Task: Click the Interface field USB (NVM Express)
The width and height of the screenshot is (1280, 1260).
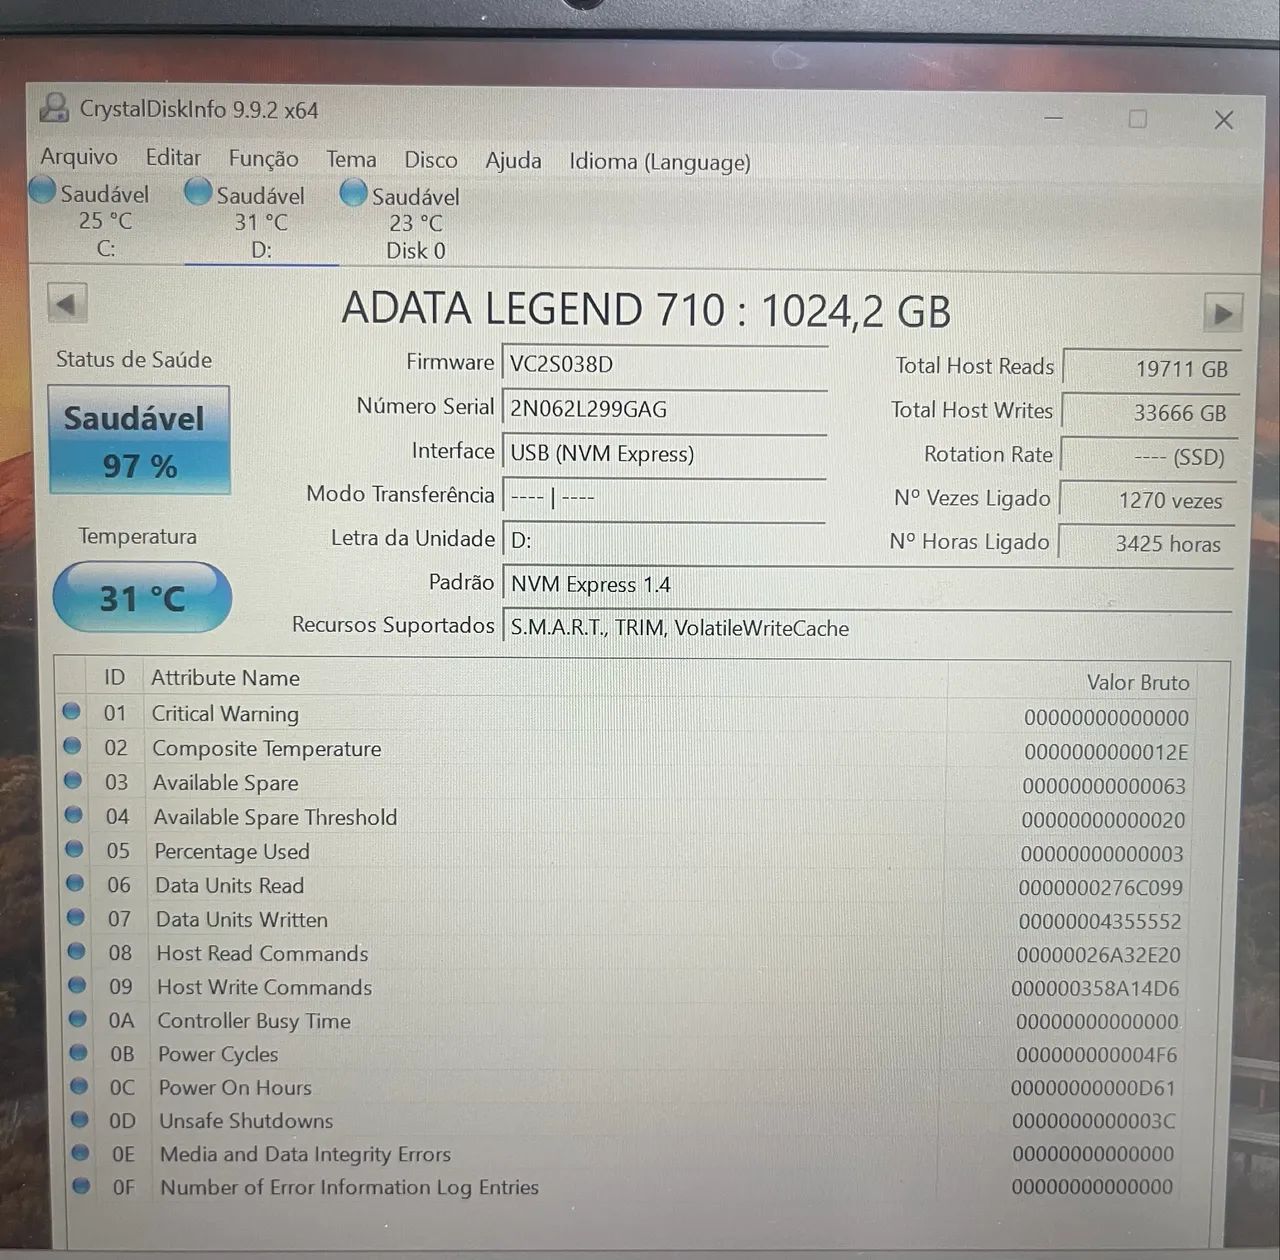Action: point(664,453)
